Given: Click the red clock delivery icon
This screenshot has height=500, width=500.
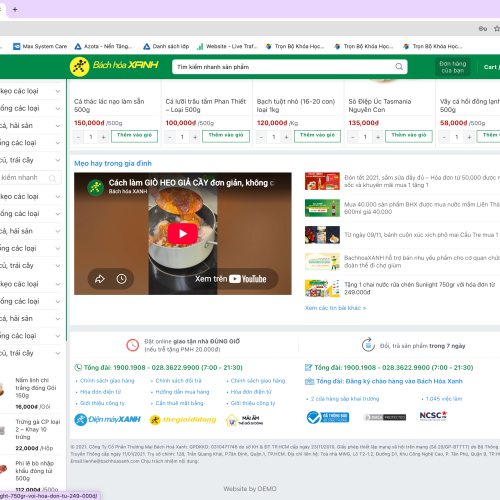Looking at the screenshot, I should click(x=132, y=345).
